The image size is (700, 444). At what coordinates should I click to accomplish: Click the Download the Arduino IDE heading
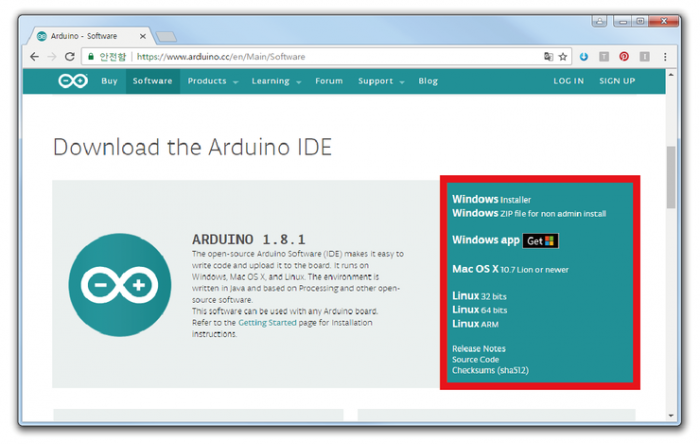[192, 147]
